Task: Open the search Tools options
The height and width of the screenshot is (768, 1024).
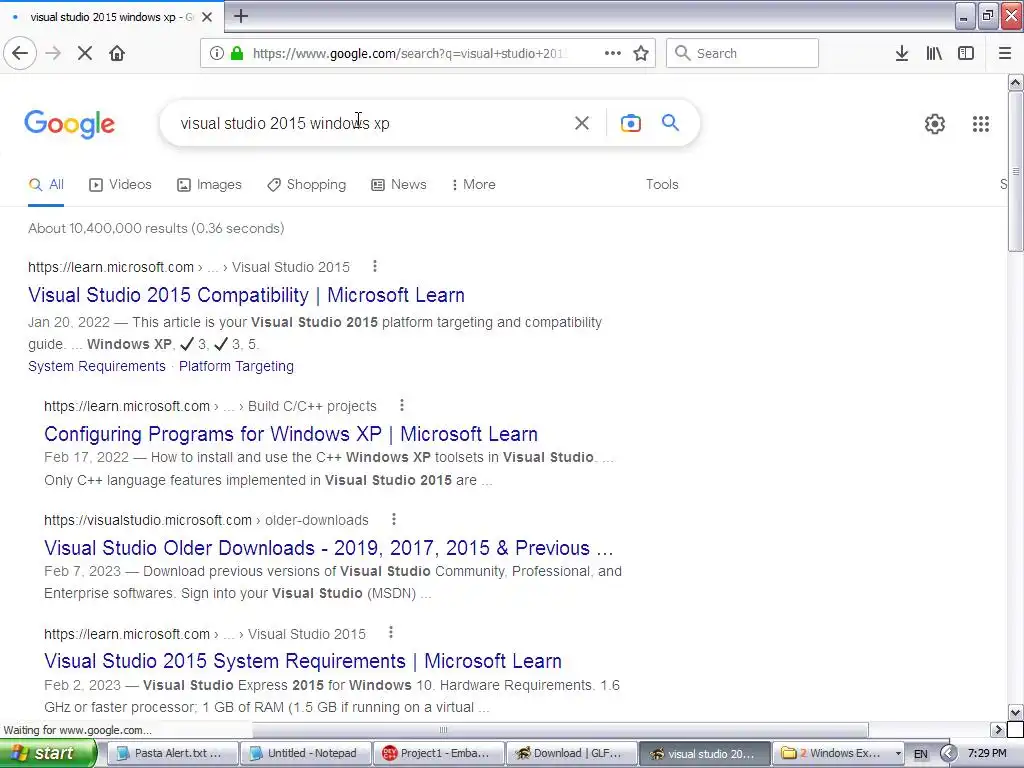Action: point(662,185)
